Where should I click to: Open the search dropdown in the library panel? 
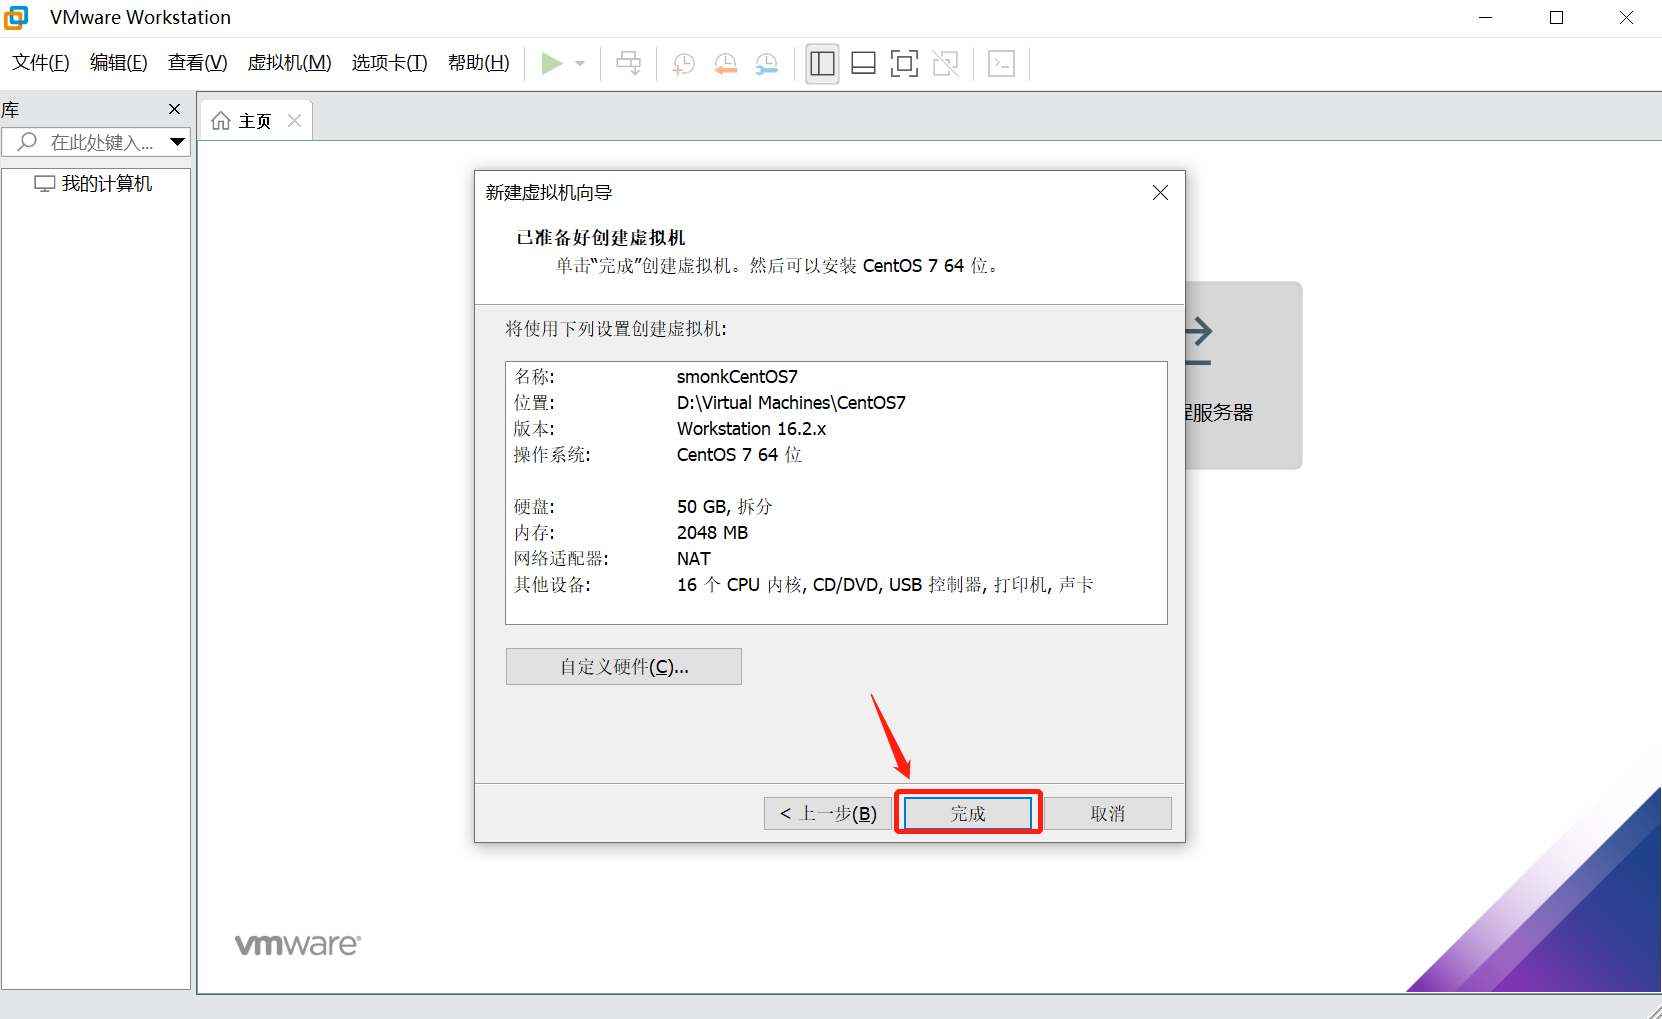click(x=178, y=142)
